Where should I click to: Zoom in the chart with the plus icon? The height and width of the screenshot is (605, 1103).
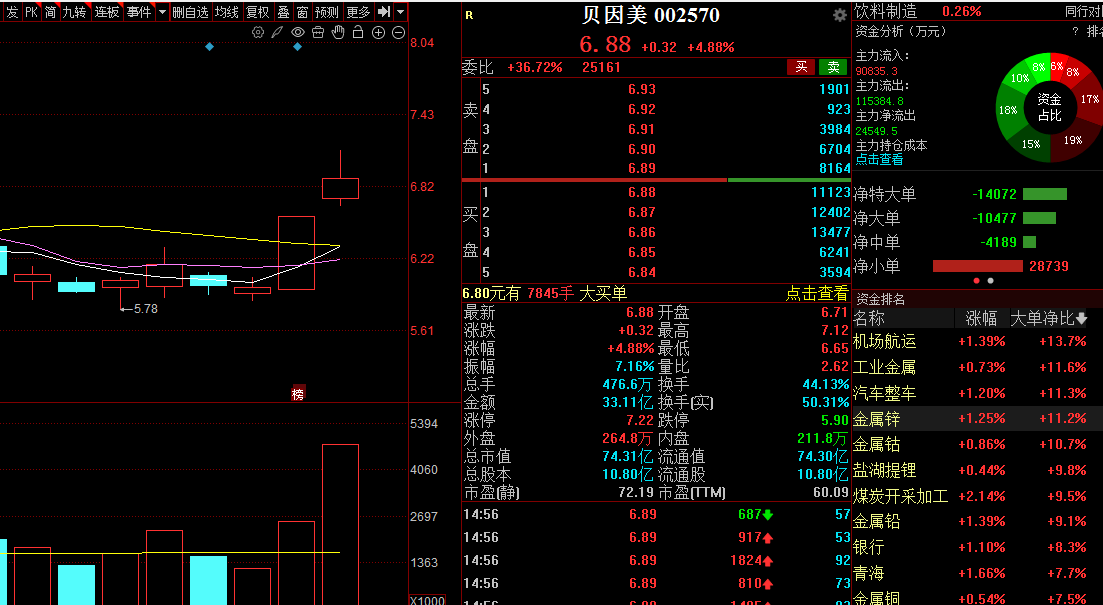(x=378, y=32)
